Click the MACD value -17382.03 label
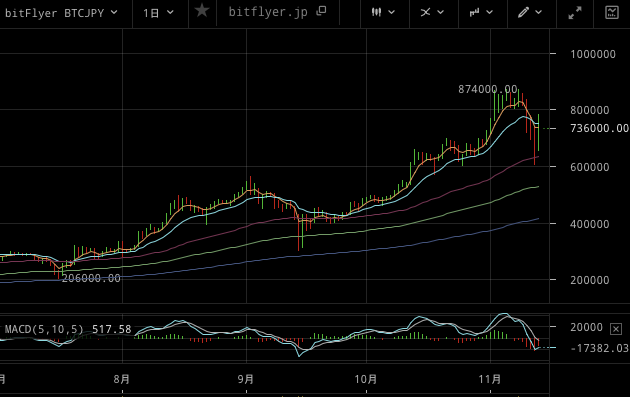630x397 pixels. point(599,348)
